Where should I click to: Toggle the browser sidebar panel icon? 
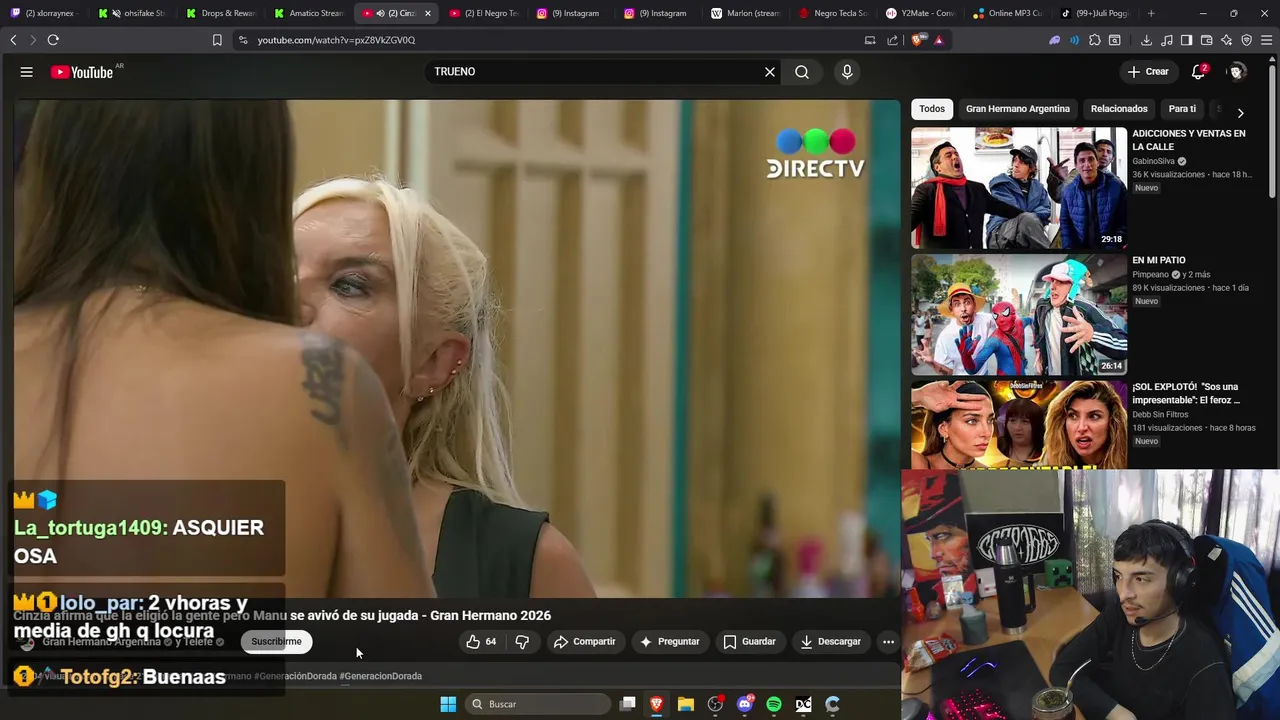pos(1186,40)
